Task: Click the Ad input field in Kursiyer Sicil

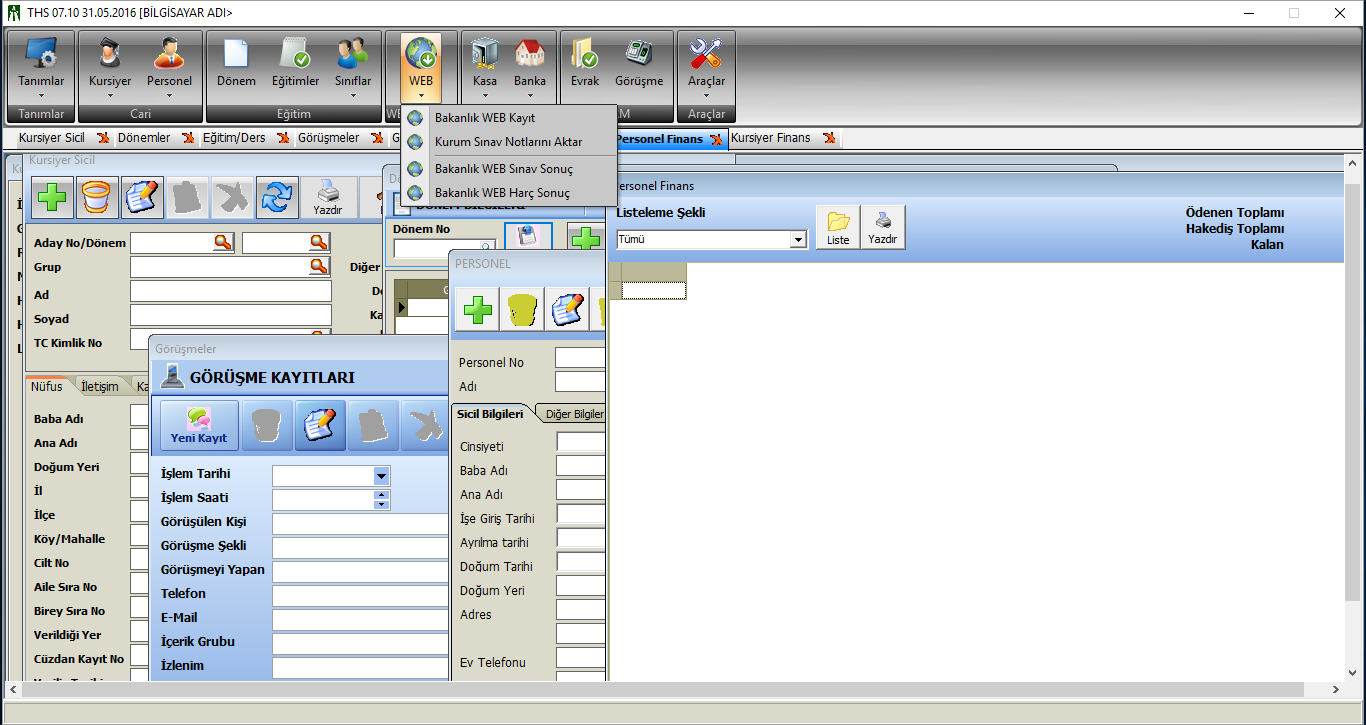Action: (x=230, y=291)
